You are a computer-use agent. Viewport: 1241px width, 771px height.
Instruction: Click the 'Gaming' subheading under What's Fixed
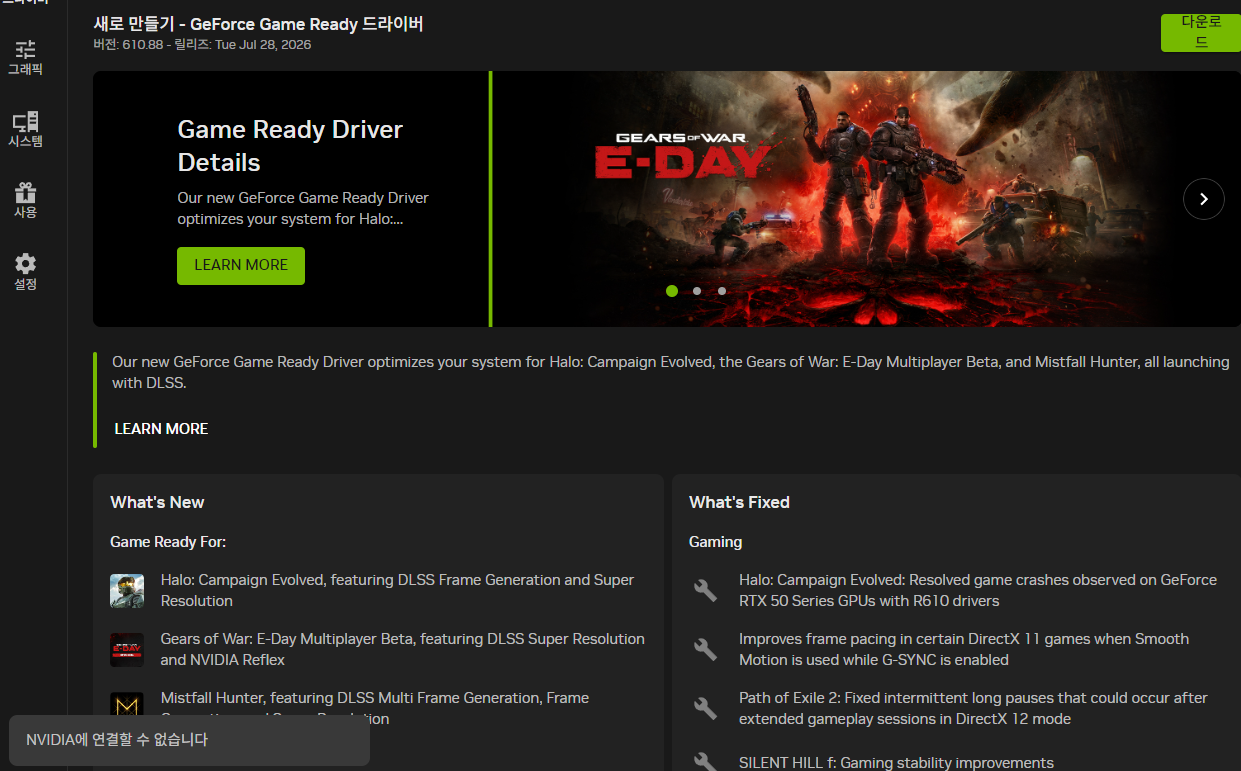pyautogui.click(x=715, y=542)
